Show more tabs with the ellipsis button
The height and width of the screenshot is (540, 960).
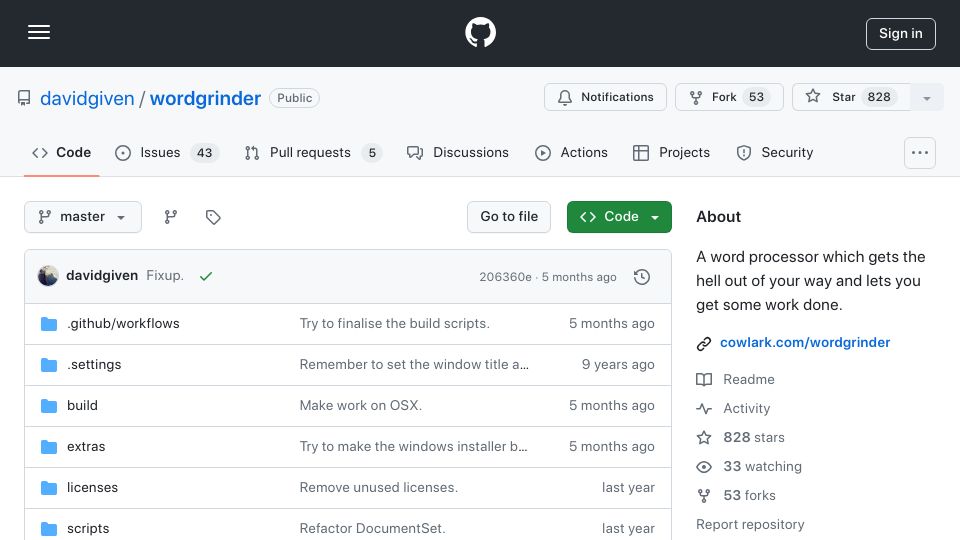[920, 153]
